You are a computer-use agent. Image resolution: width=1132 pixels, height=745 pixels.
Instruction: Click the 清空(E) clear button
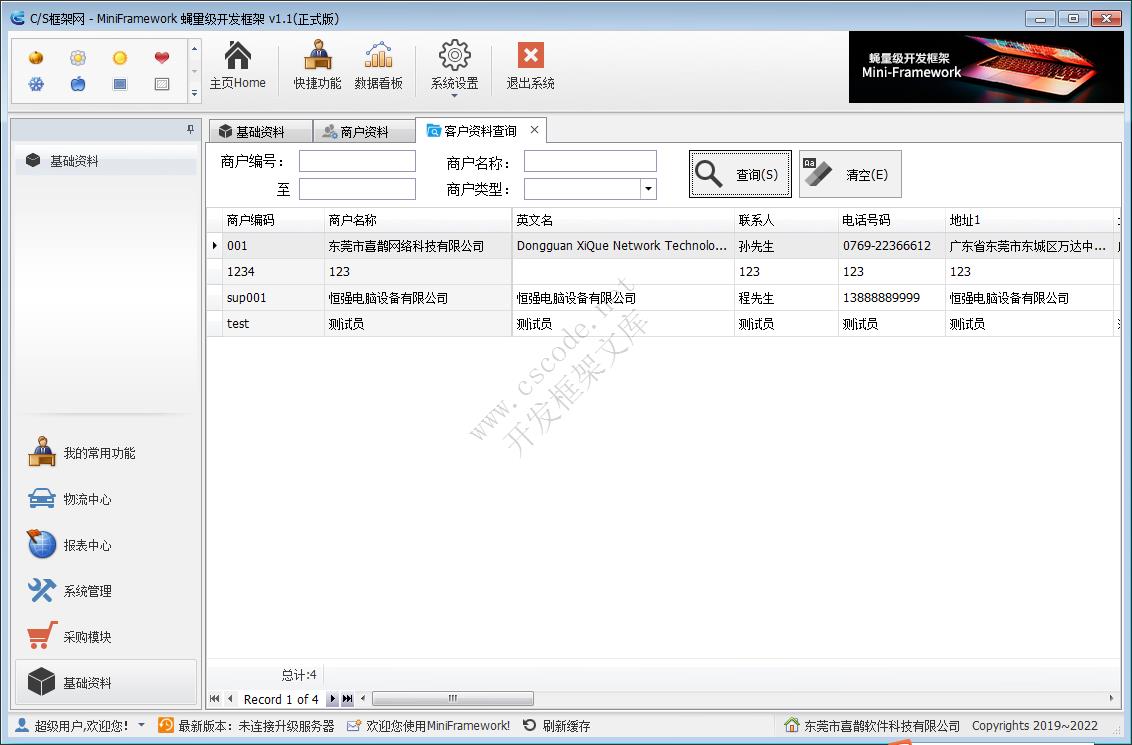click(x=850, y=173)
